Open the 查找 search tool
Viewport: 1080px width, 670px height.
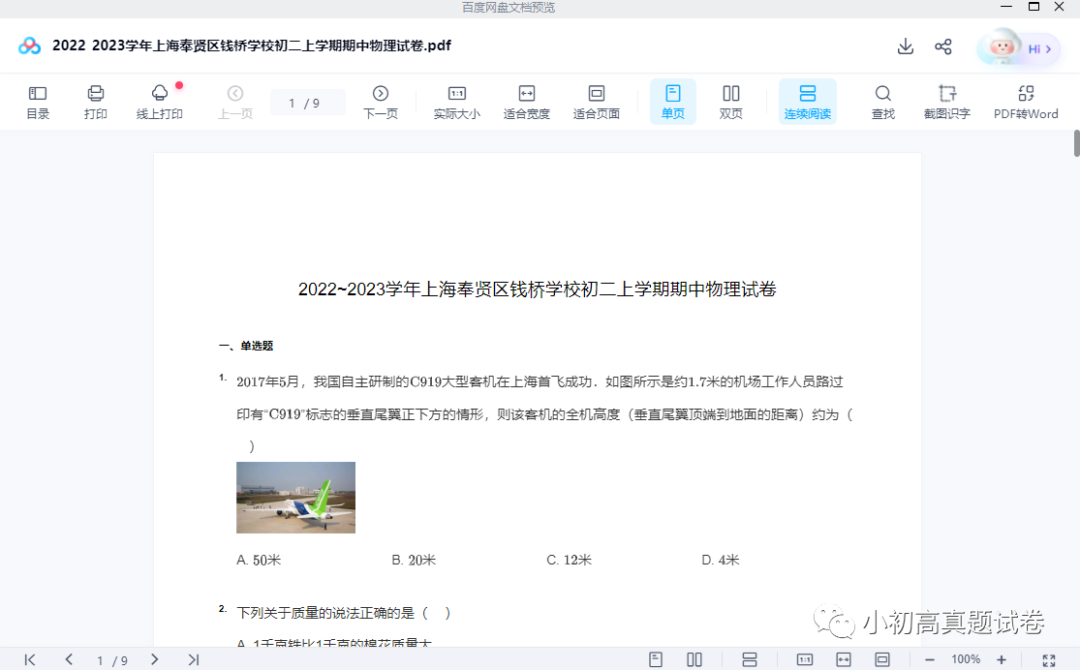(x=883, y=102)
